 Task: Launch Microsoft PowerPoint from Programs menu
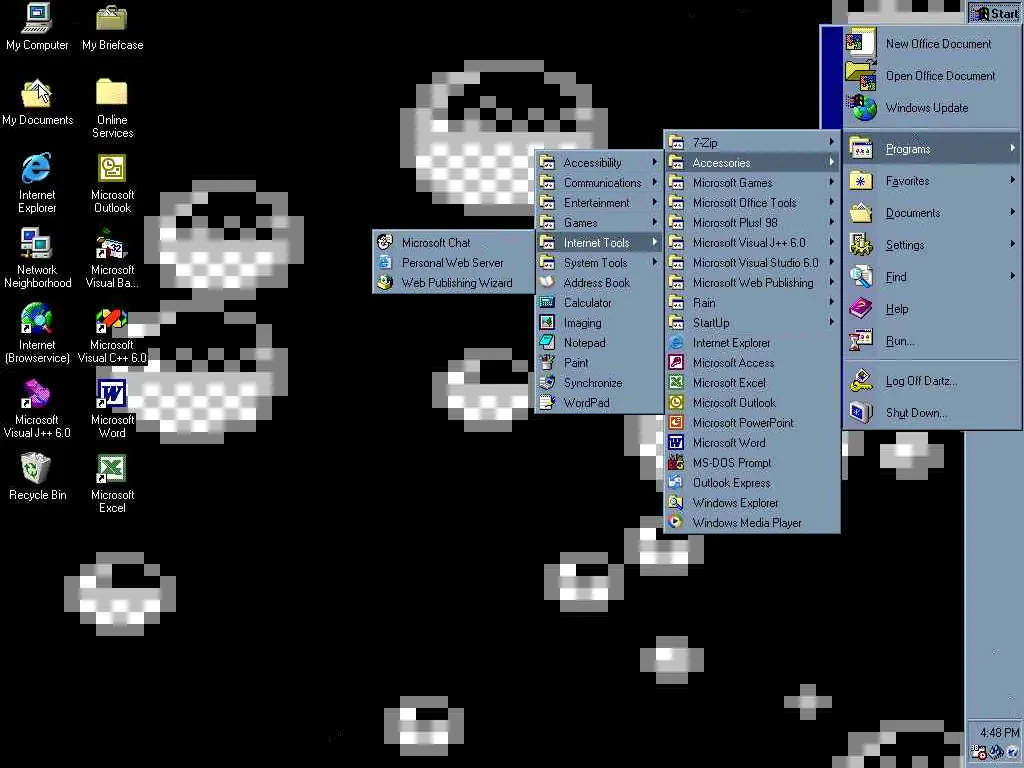[x=752, y=423]
